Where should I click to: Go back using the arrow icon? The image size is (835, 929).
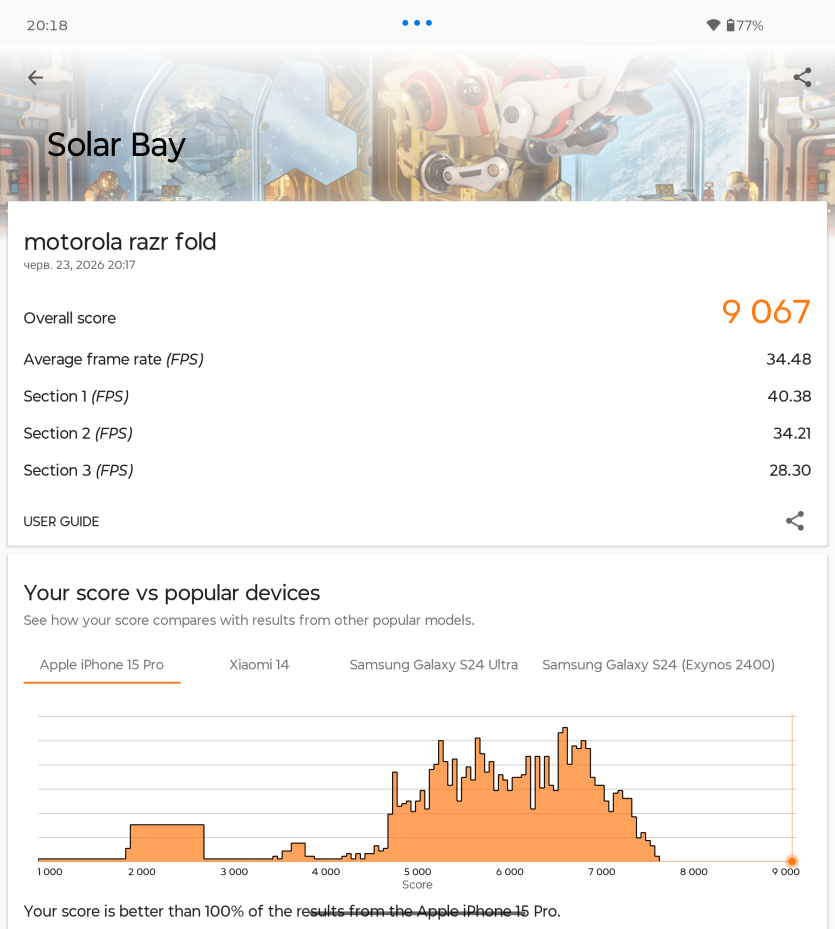click(36, 77)
